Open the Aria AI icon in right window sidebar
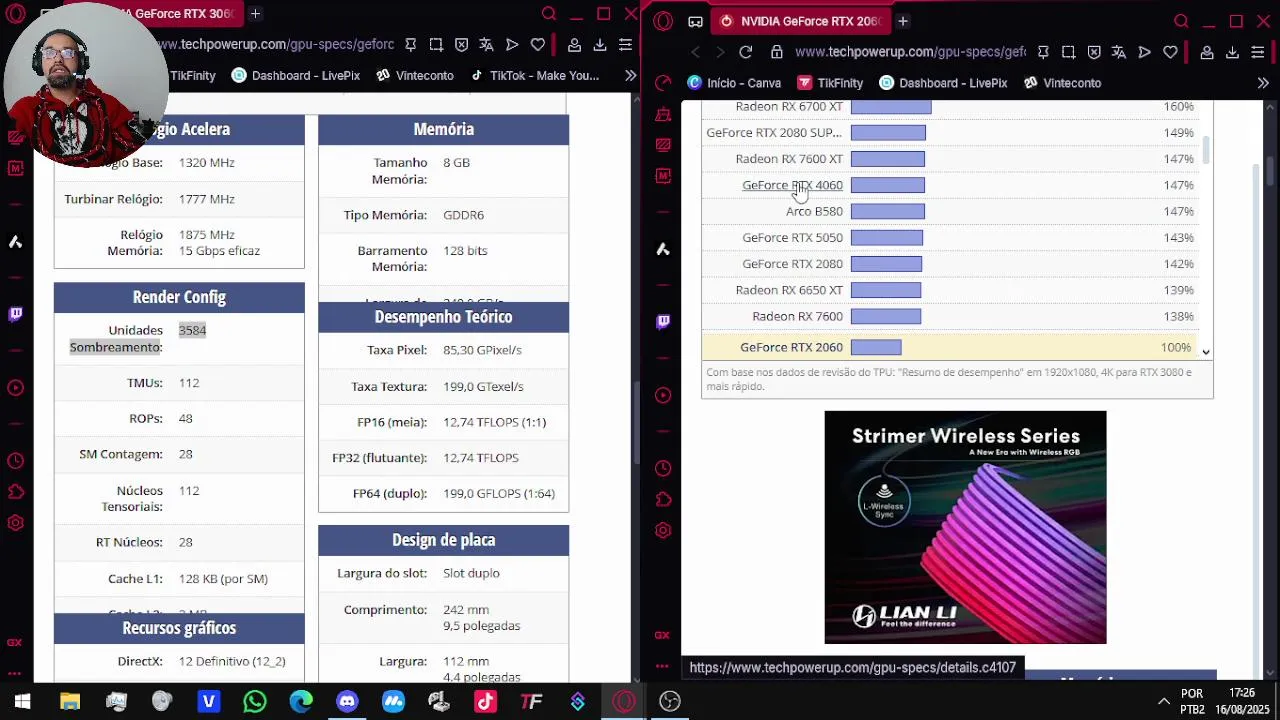The width and height of the screenshot is (1280, 720). point(663,249)
